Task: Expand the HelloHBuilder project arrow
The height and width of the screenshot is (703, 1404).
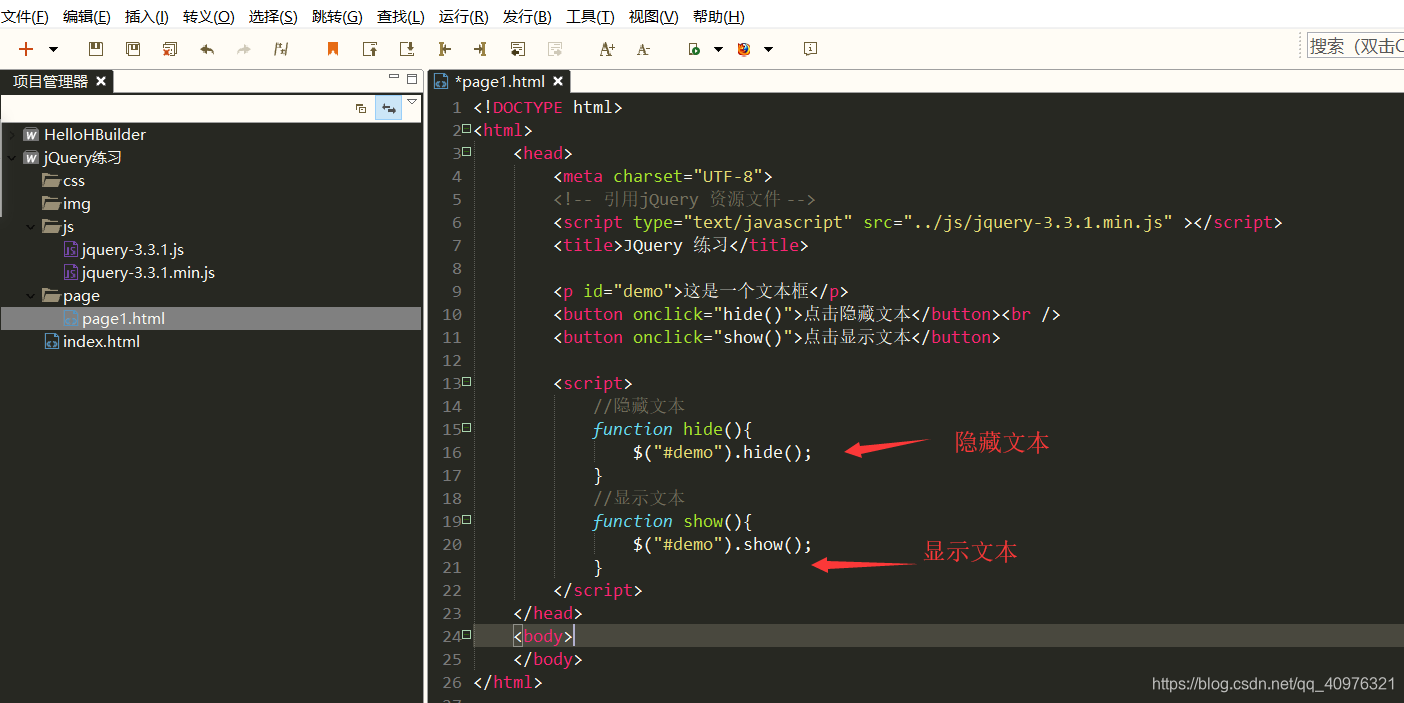Action: click(11, 134)
